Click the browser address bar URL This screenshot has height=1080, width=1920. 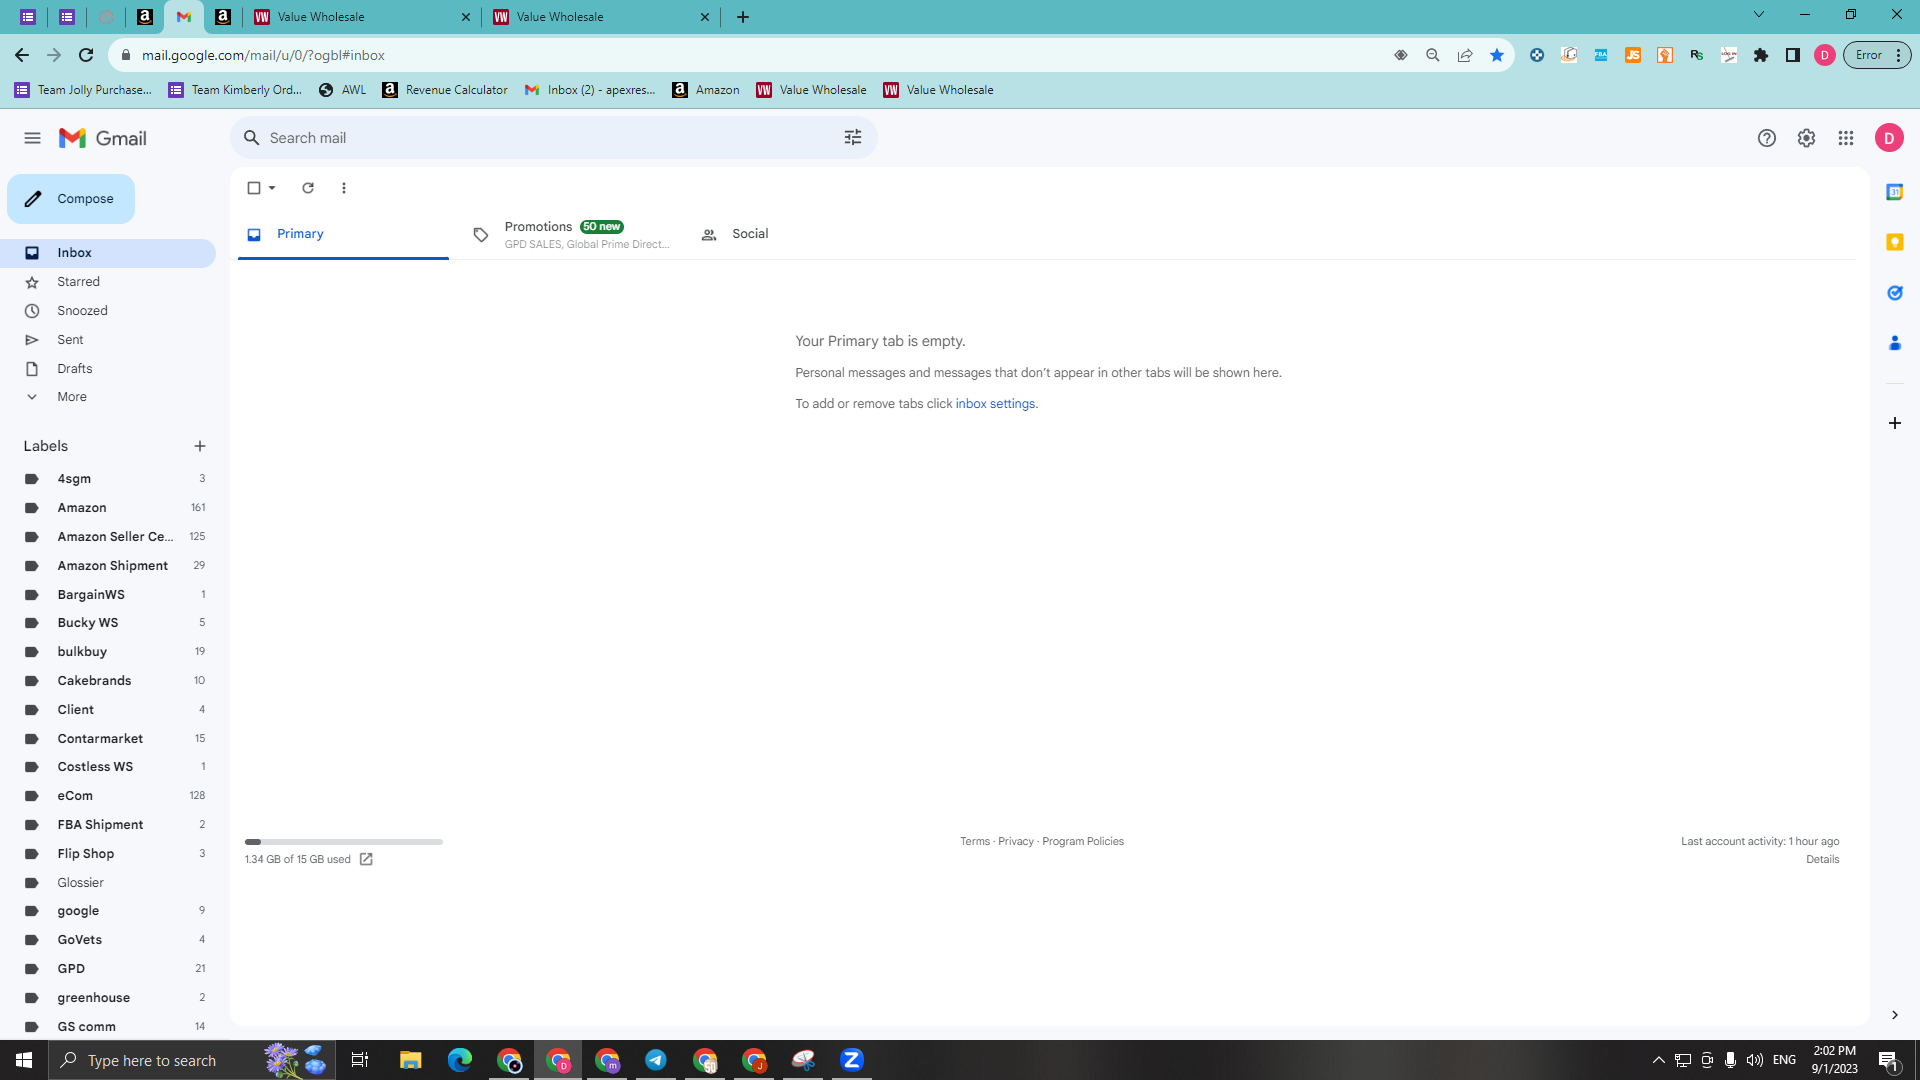coord(264,55)
